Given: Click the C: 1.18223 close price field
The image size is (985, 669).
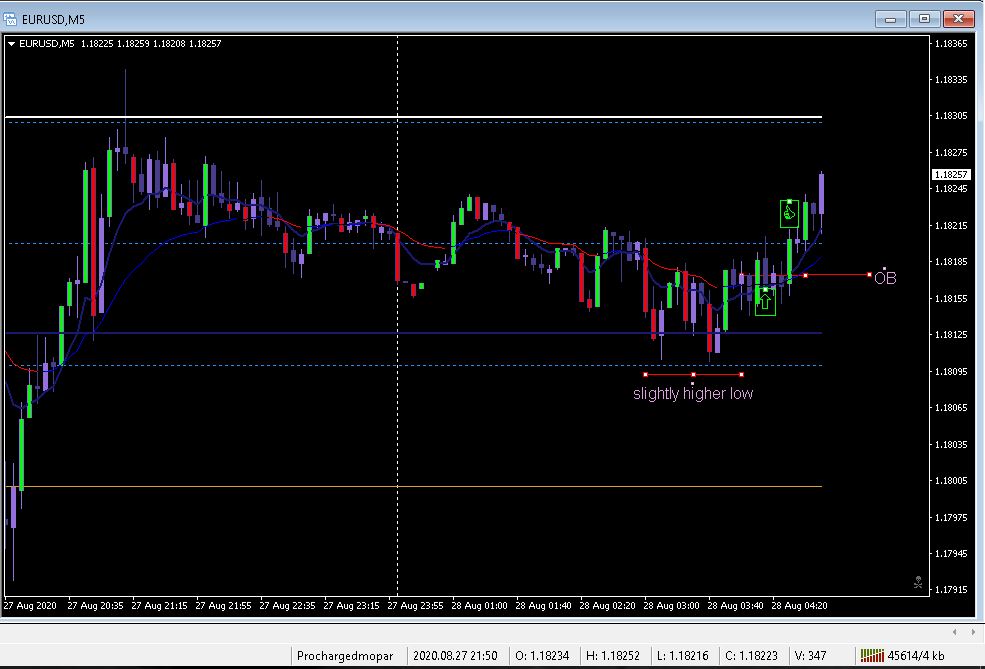Looking at the screenshot, I should coord(751,656).
